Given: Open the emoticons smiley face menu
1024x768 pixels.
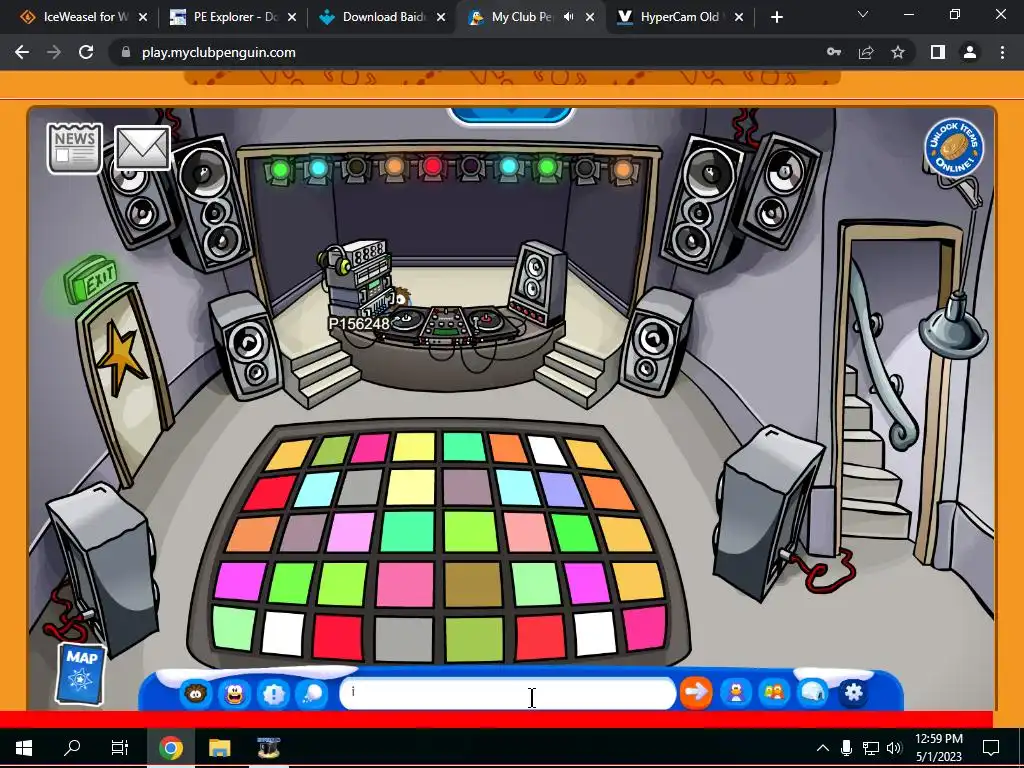Looking at the screenshot, I should pos(234,692).
